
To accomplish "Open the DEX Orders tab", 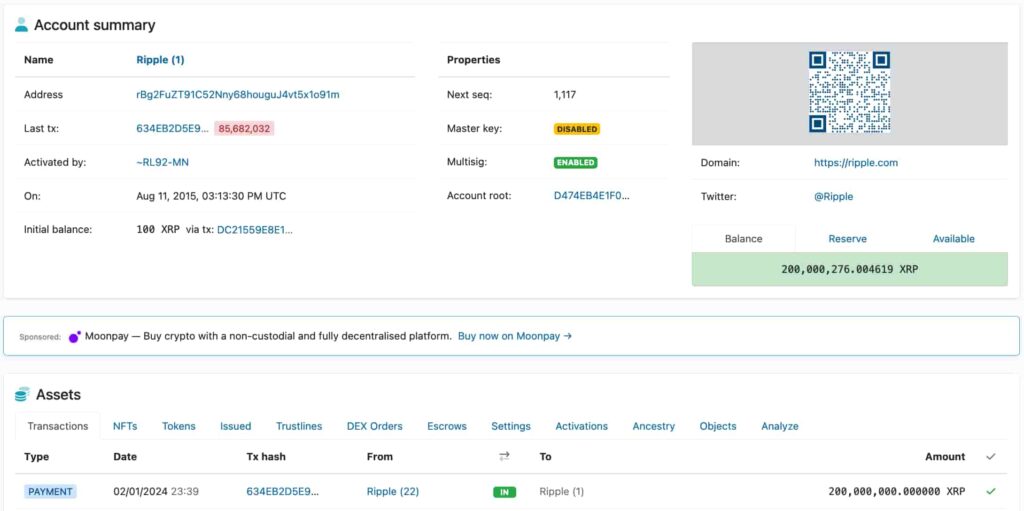I will click(374, 426).
